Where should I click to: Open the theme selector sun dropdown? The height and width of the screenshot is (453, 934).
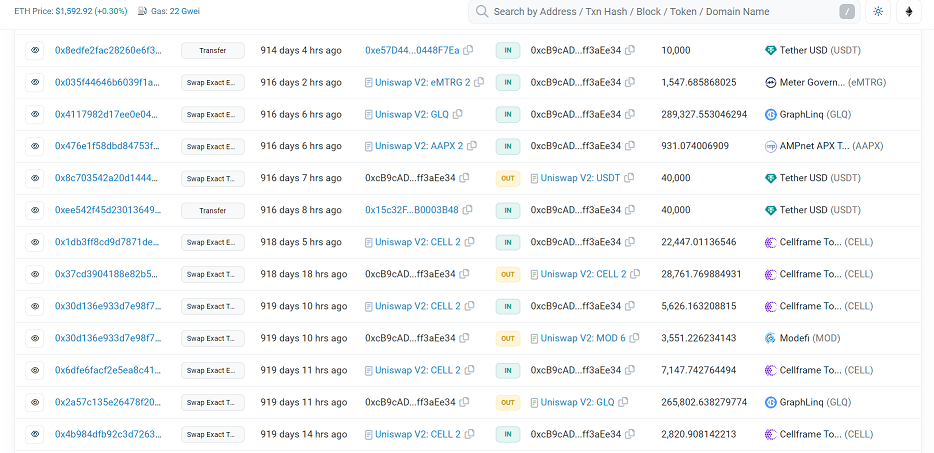878,11
